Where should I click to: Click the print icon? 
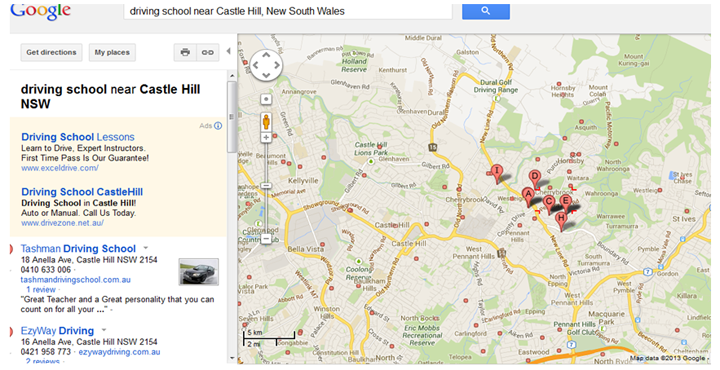(x=185, y=52)
